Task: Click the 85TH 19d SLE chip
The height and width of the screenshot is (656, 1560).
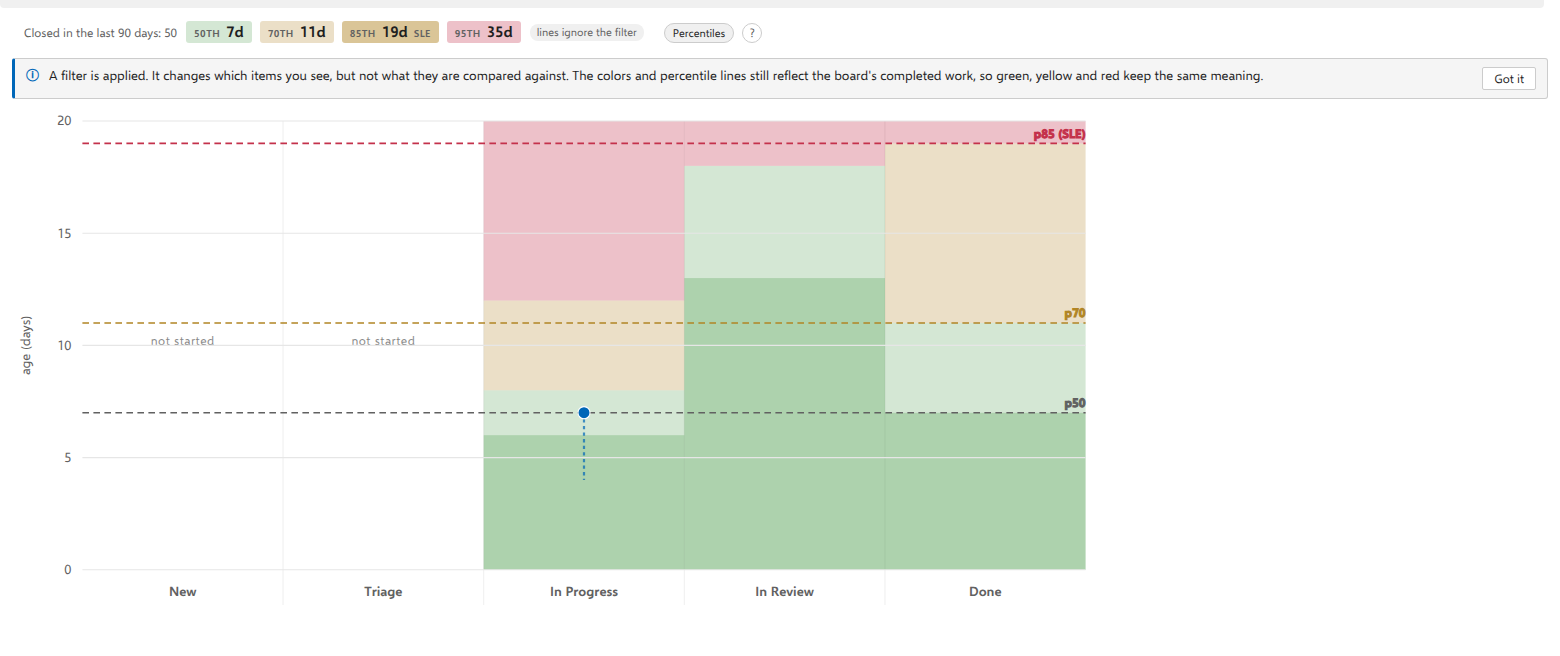Action: click(390, 33)
